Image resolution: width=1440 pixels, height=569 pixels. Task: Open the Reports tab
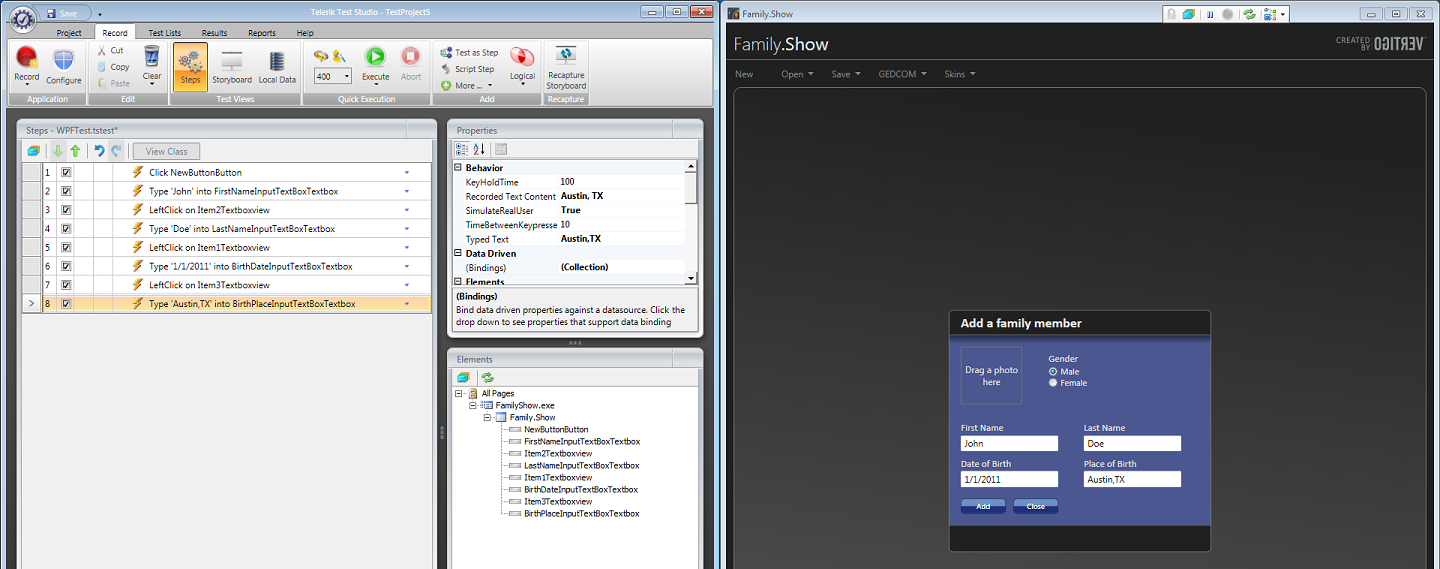coord(262,33)
